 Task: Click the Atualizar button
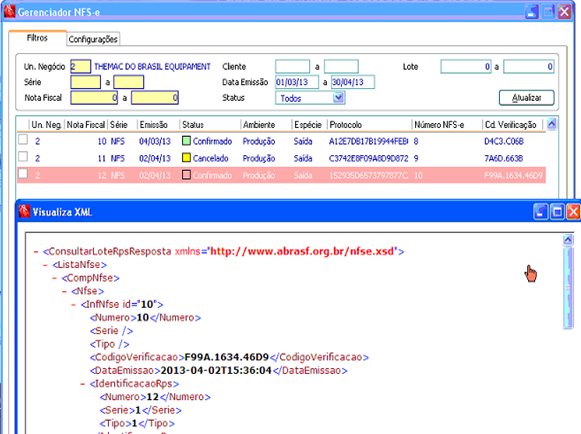pyautogui.click(x=527, y=98)
